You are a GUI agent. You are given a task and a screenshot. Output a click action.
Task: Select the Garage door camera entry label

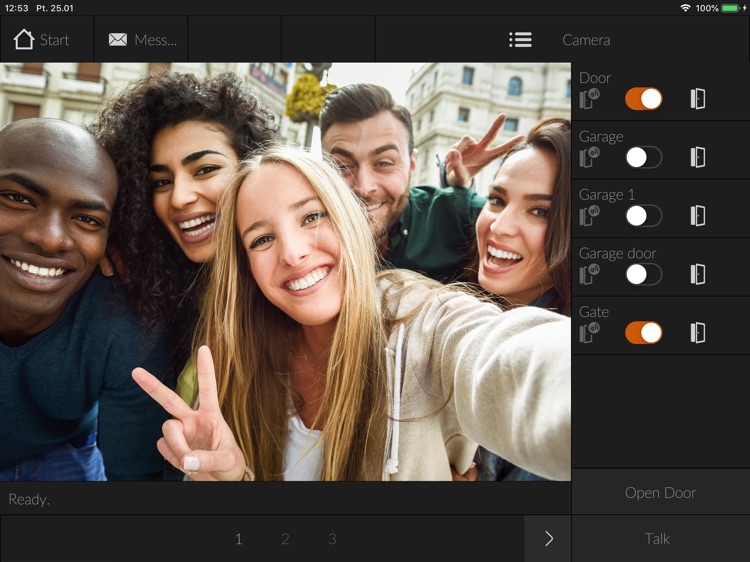618,253
